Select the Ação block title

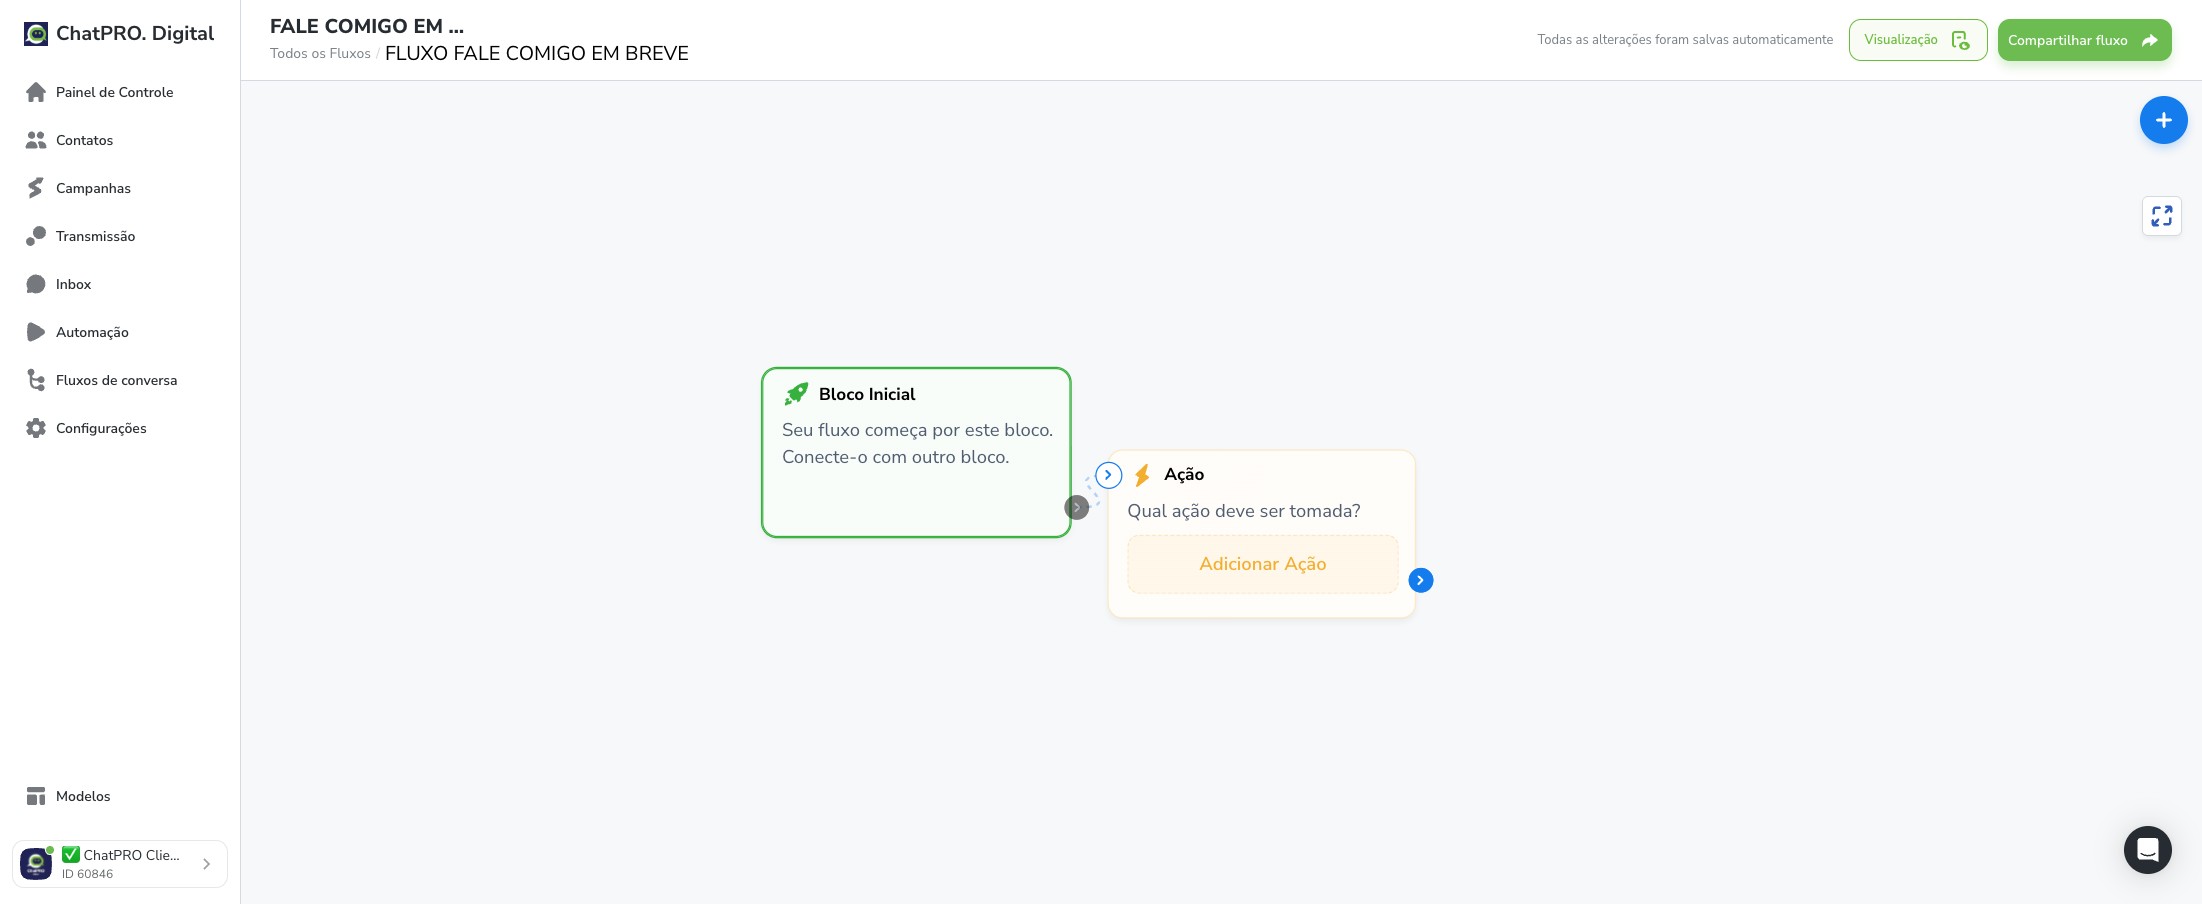(x=1184, y=475)
